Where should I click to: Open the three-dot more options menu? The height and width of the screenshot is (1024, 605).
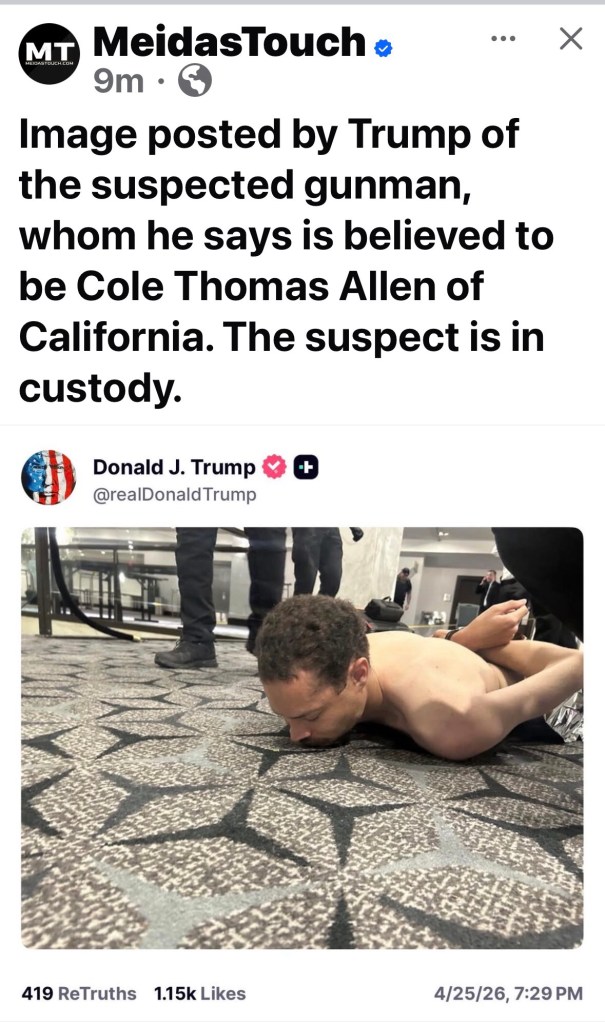pos(503,39)
